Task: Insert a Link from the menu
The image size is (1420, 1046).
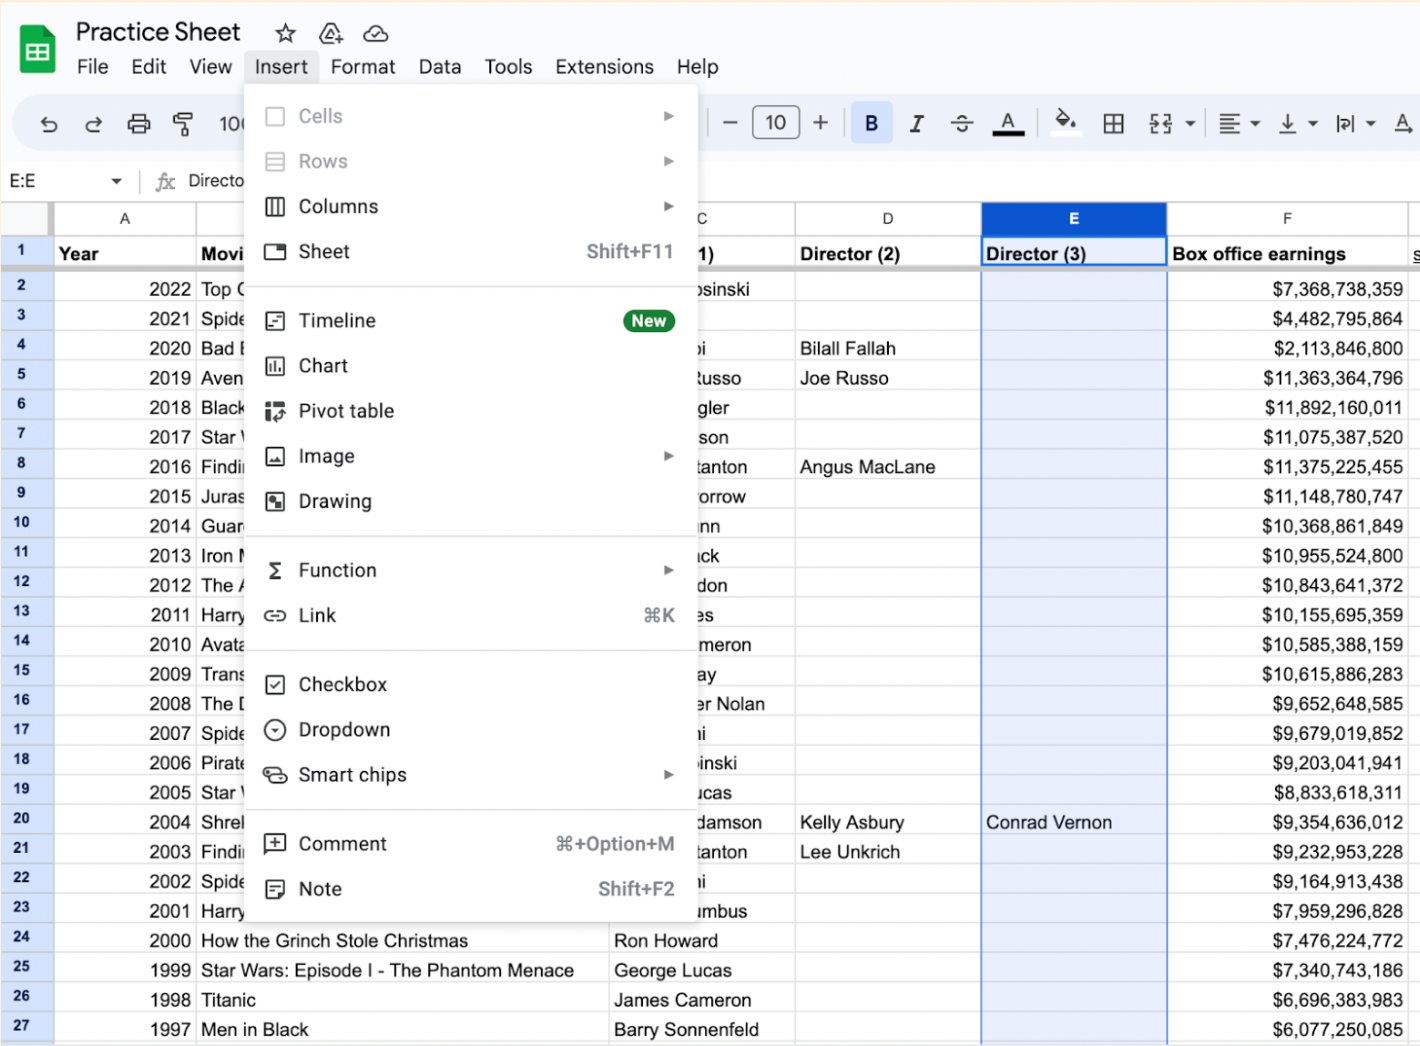Action: 470,615
